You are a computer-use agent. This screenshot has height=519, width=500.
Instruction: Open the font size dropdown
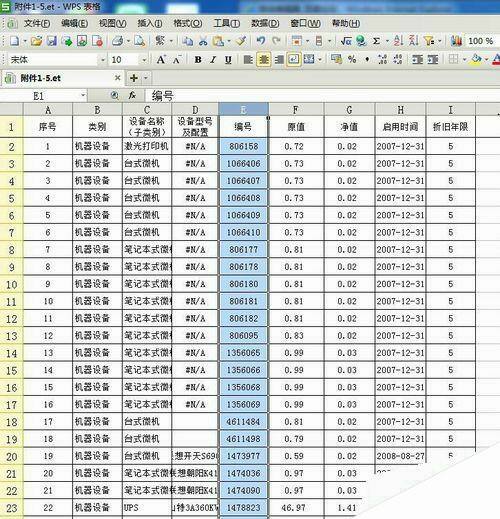click(144, 60)
